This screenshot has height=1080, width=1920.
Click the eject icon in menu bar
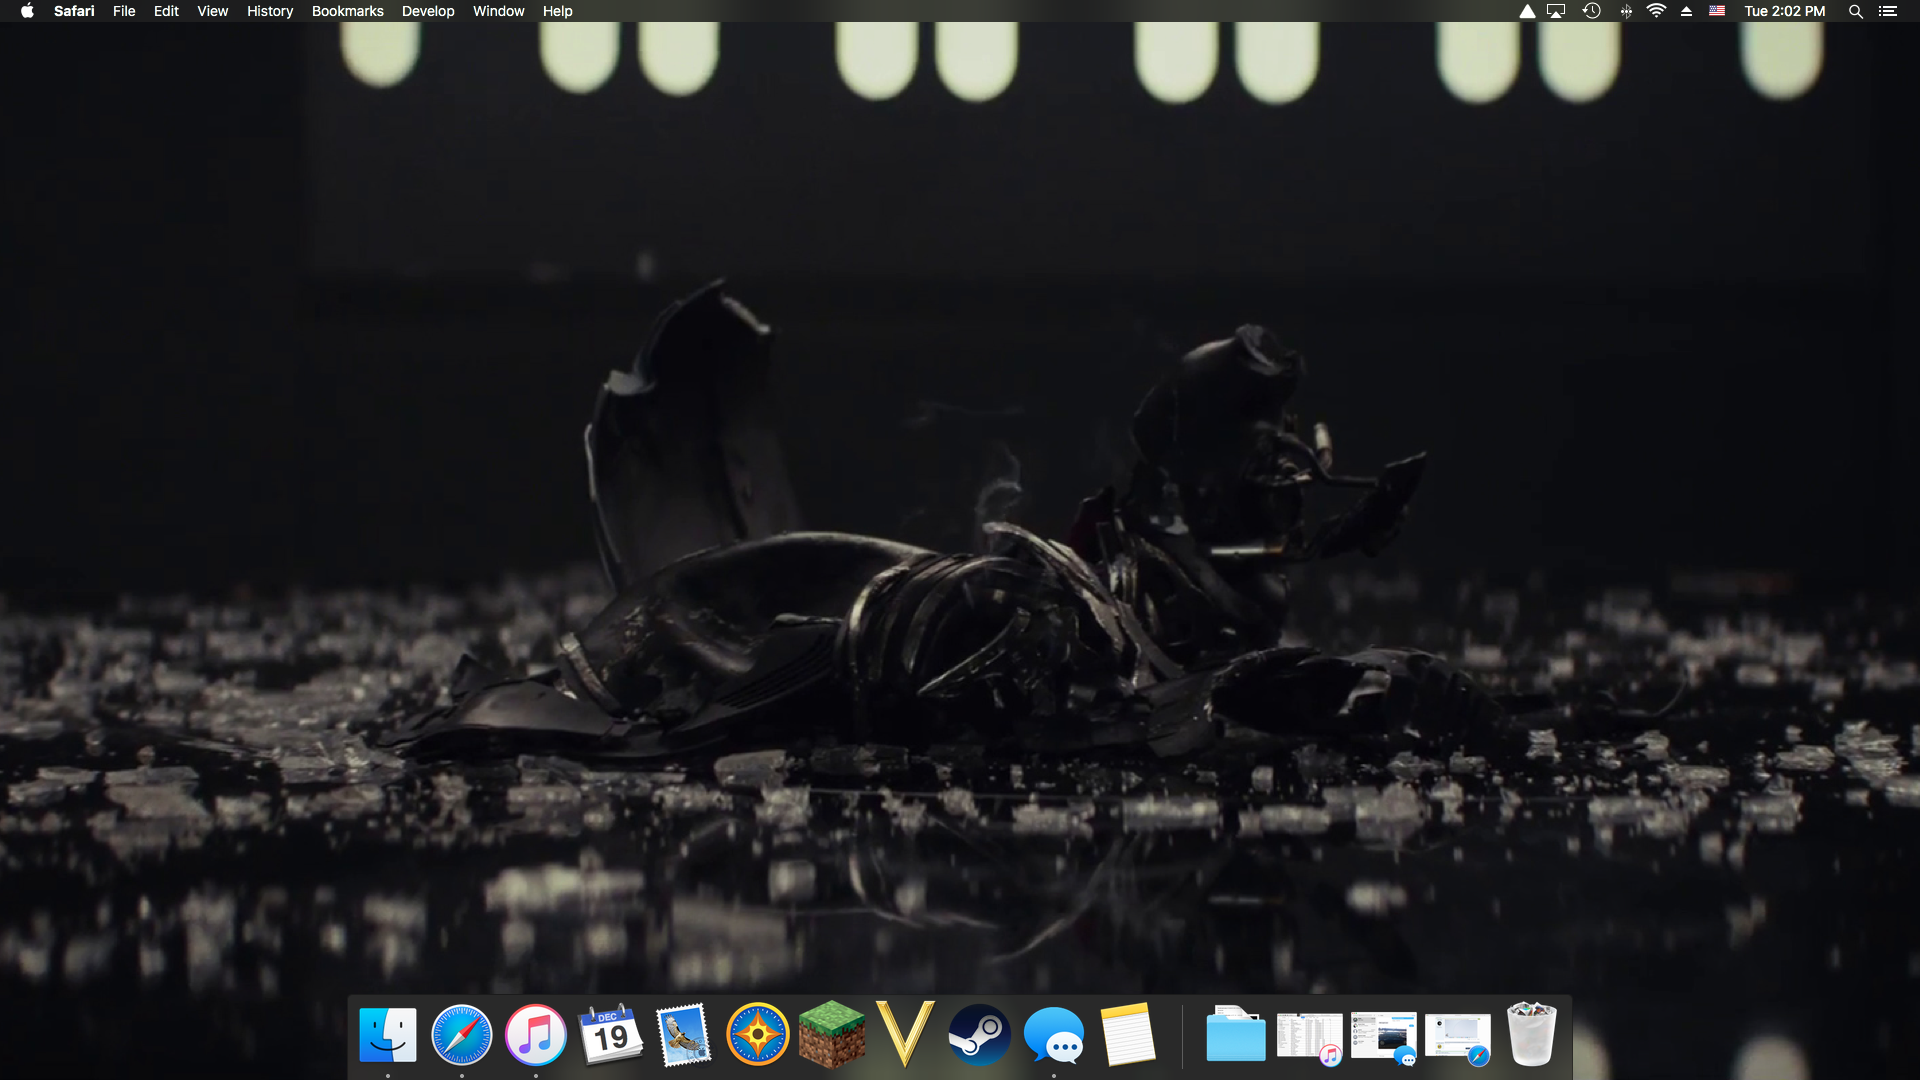point(1686,11)
